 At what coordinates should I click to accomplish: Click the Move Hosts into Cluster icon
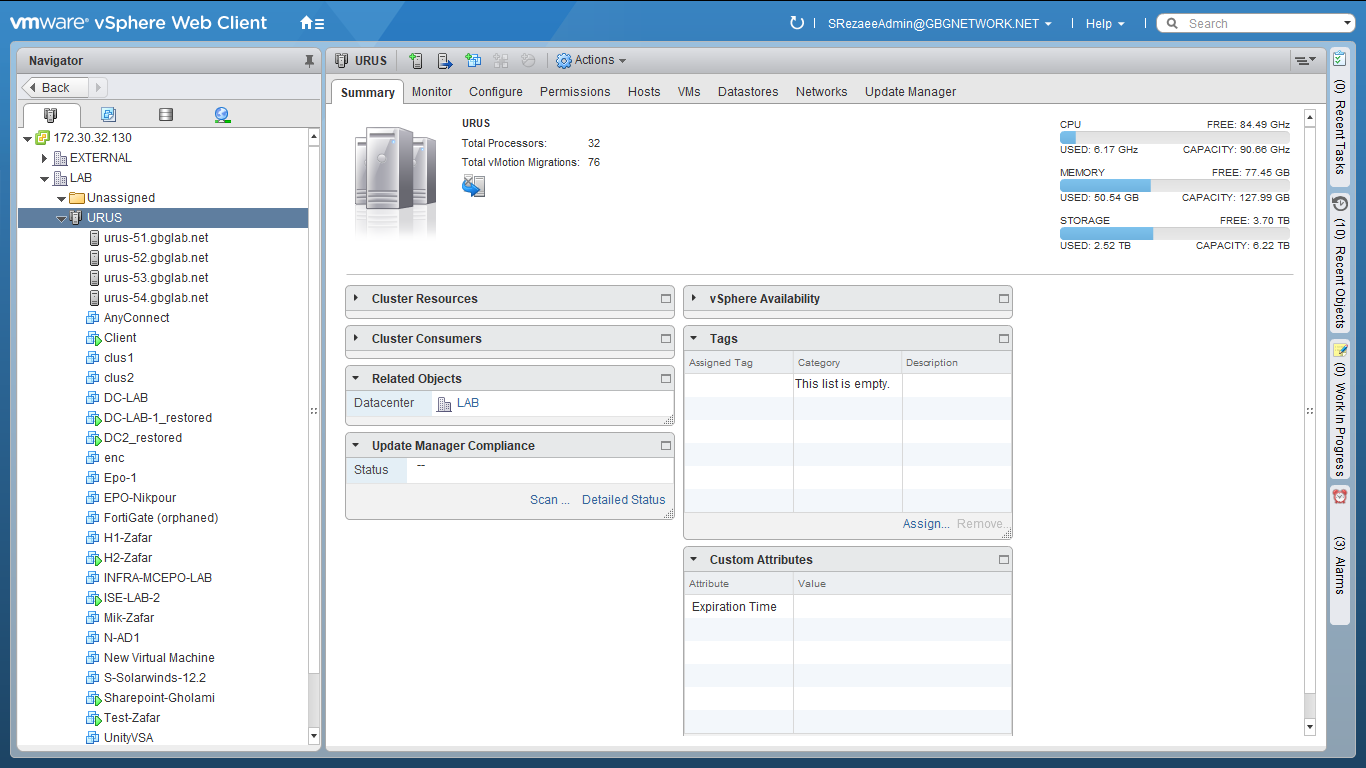point(445,61)
